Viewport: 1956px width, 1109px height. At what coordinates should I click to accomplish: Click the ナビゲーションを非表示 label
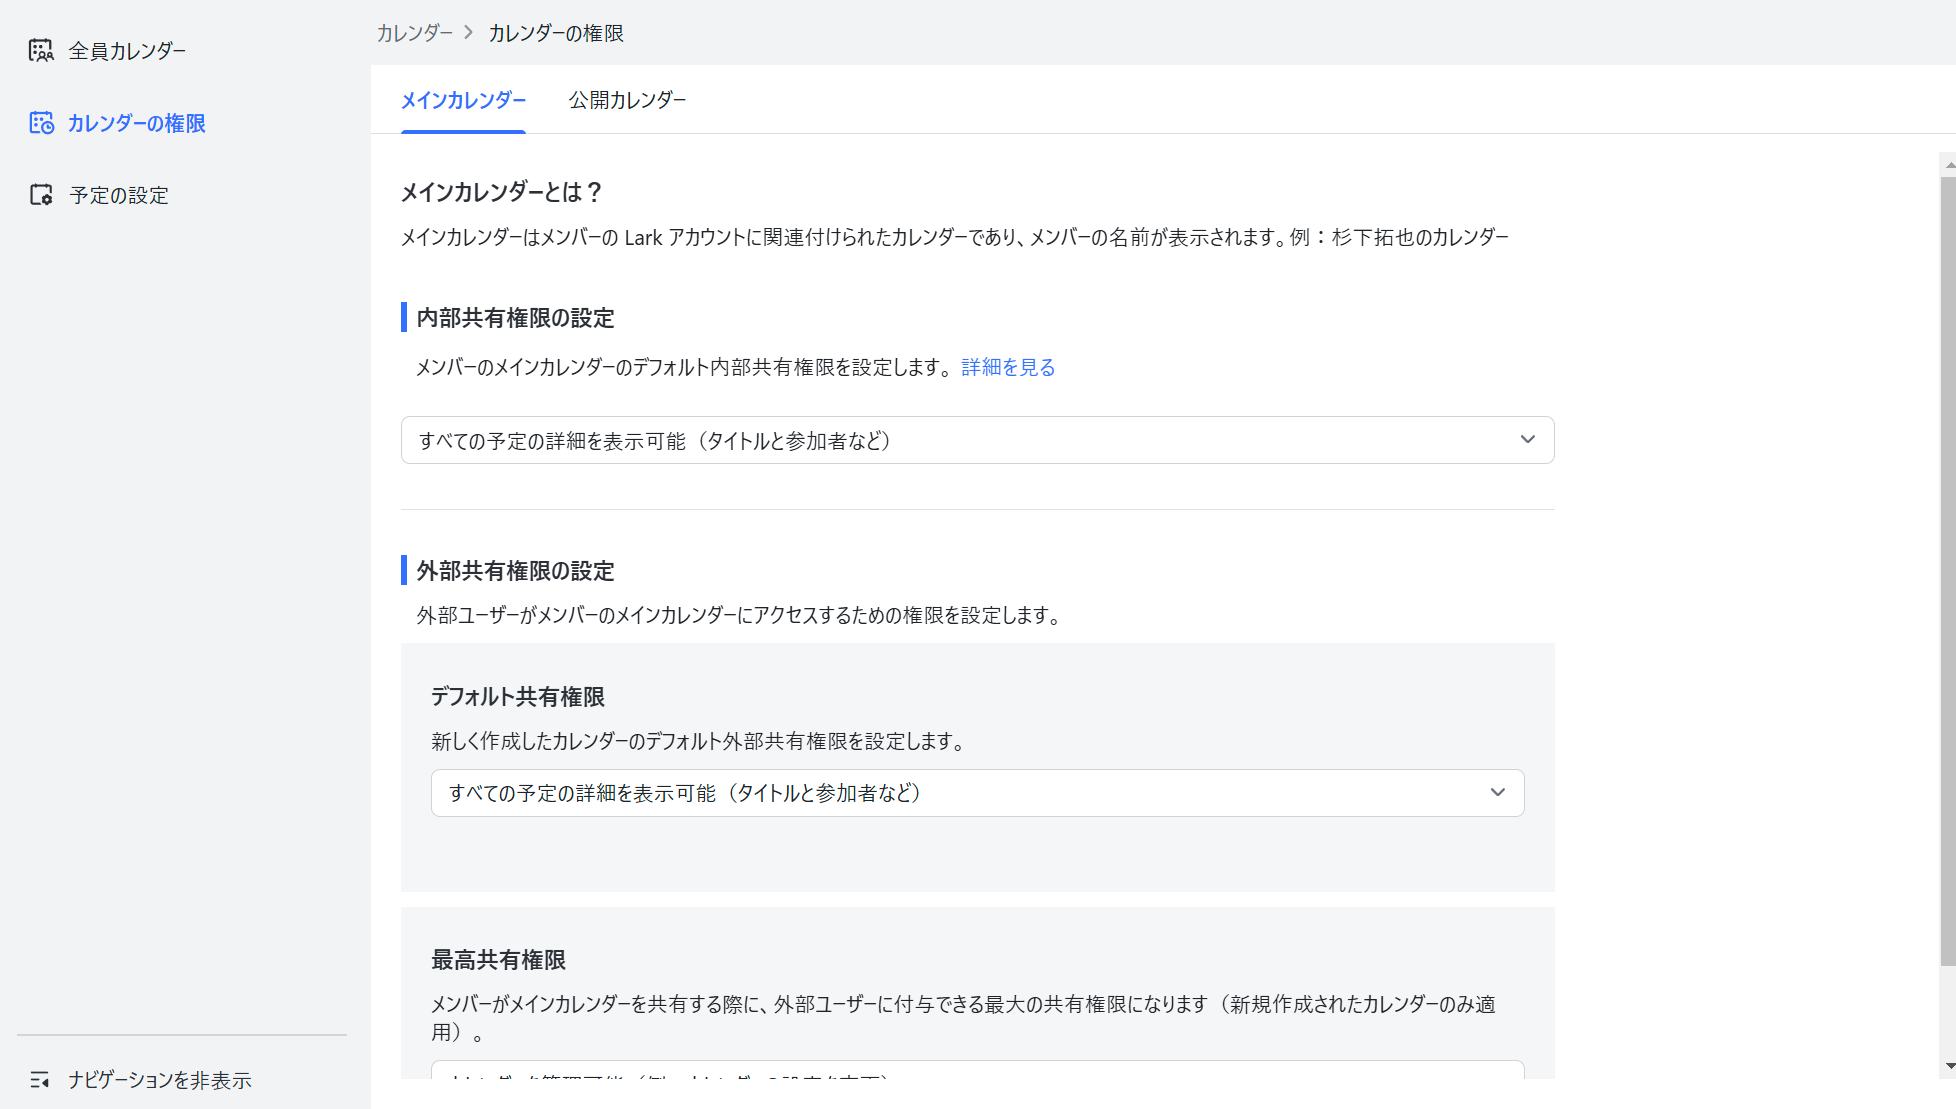click(x=160, y=1080)
